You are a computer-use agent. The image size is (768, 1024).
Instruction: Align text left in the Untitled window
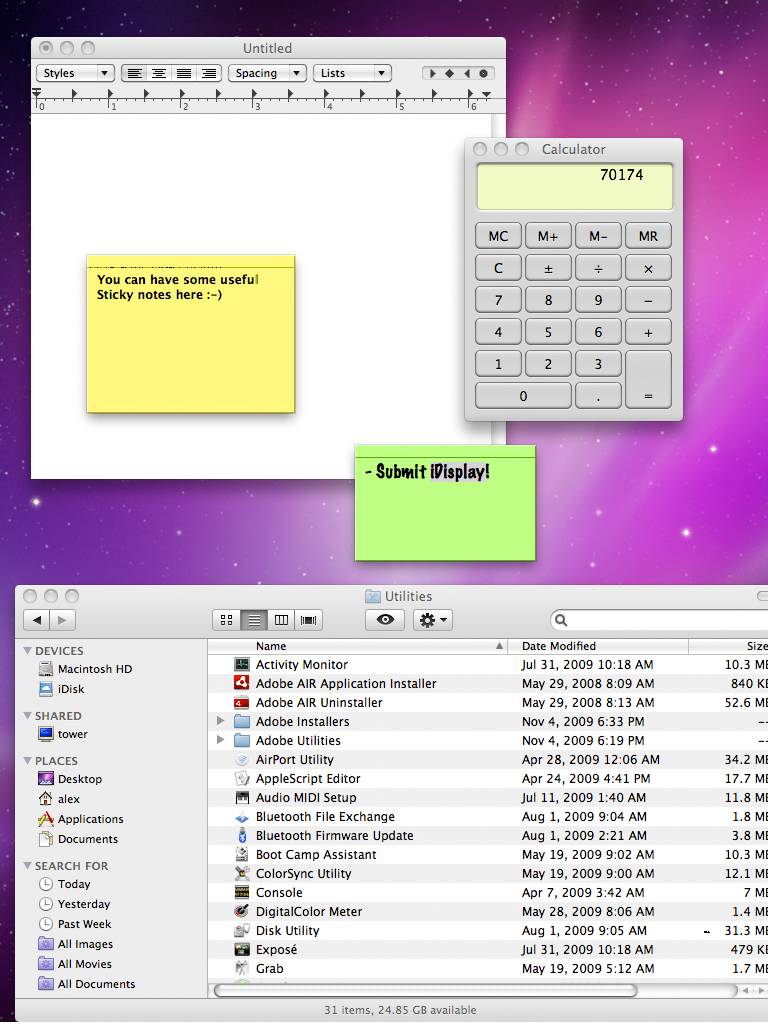(135, 73)
